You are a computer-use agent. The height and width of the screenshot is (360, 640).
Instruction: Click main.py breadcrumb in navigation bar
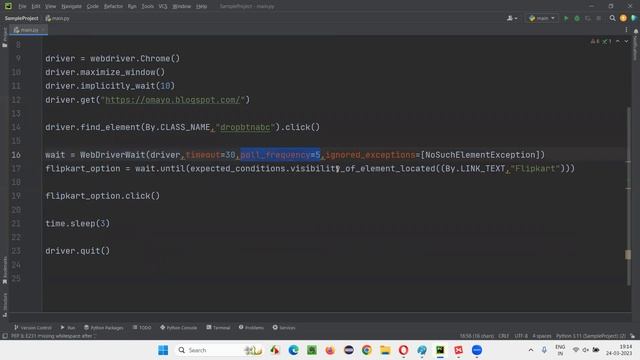click(58, 18)
